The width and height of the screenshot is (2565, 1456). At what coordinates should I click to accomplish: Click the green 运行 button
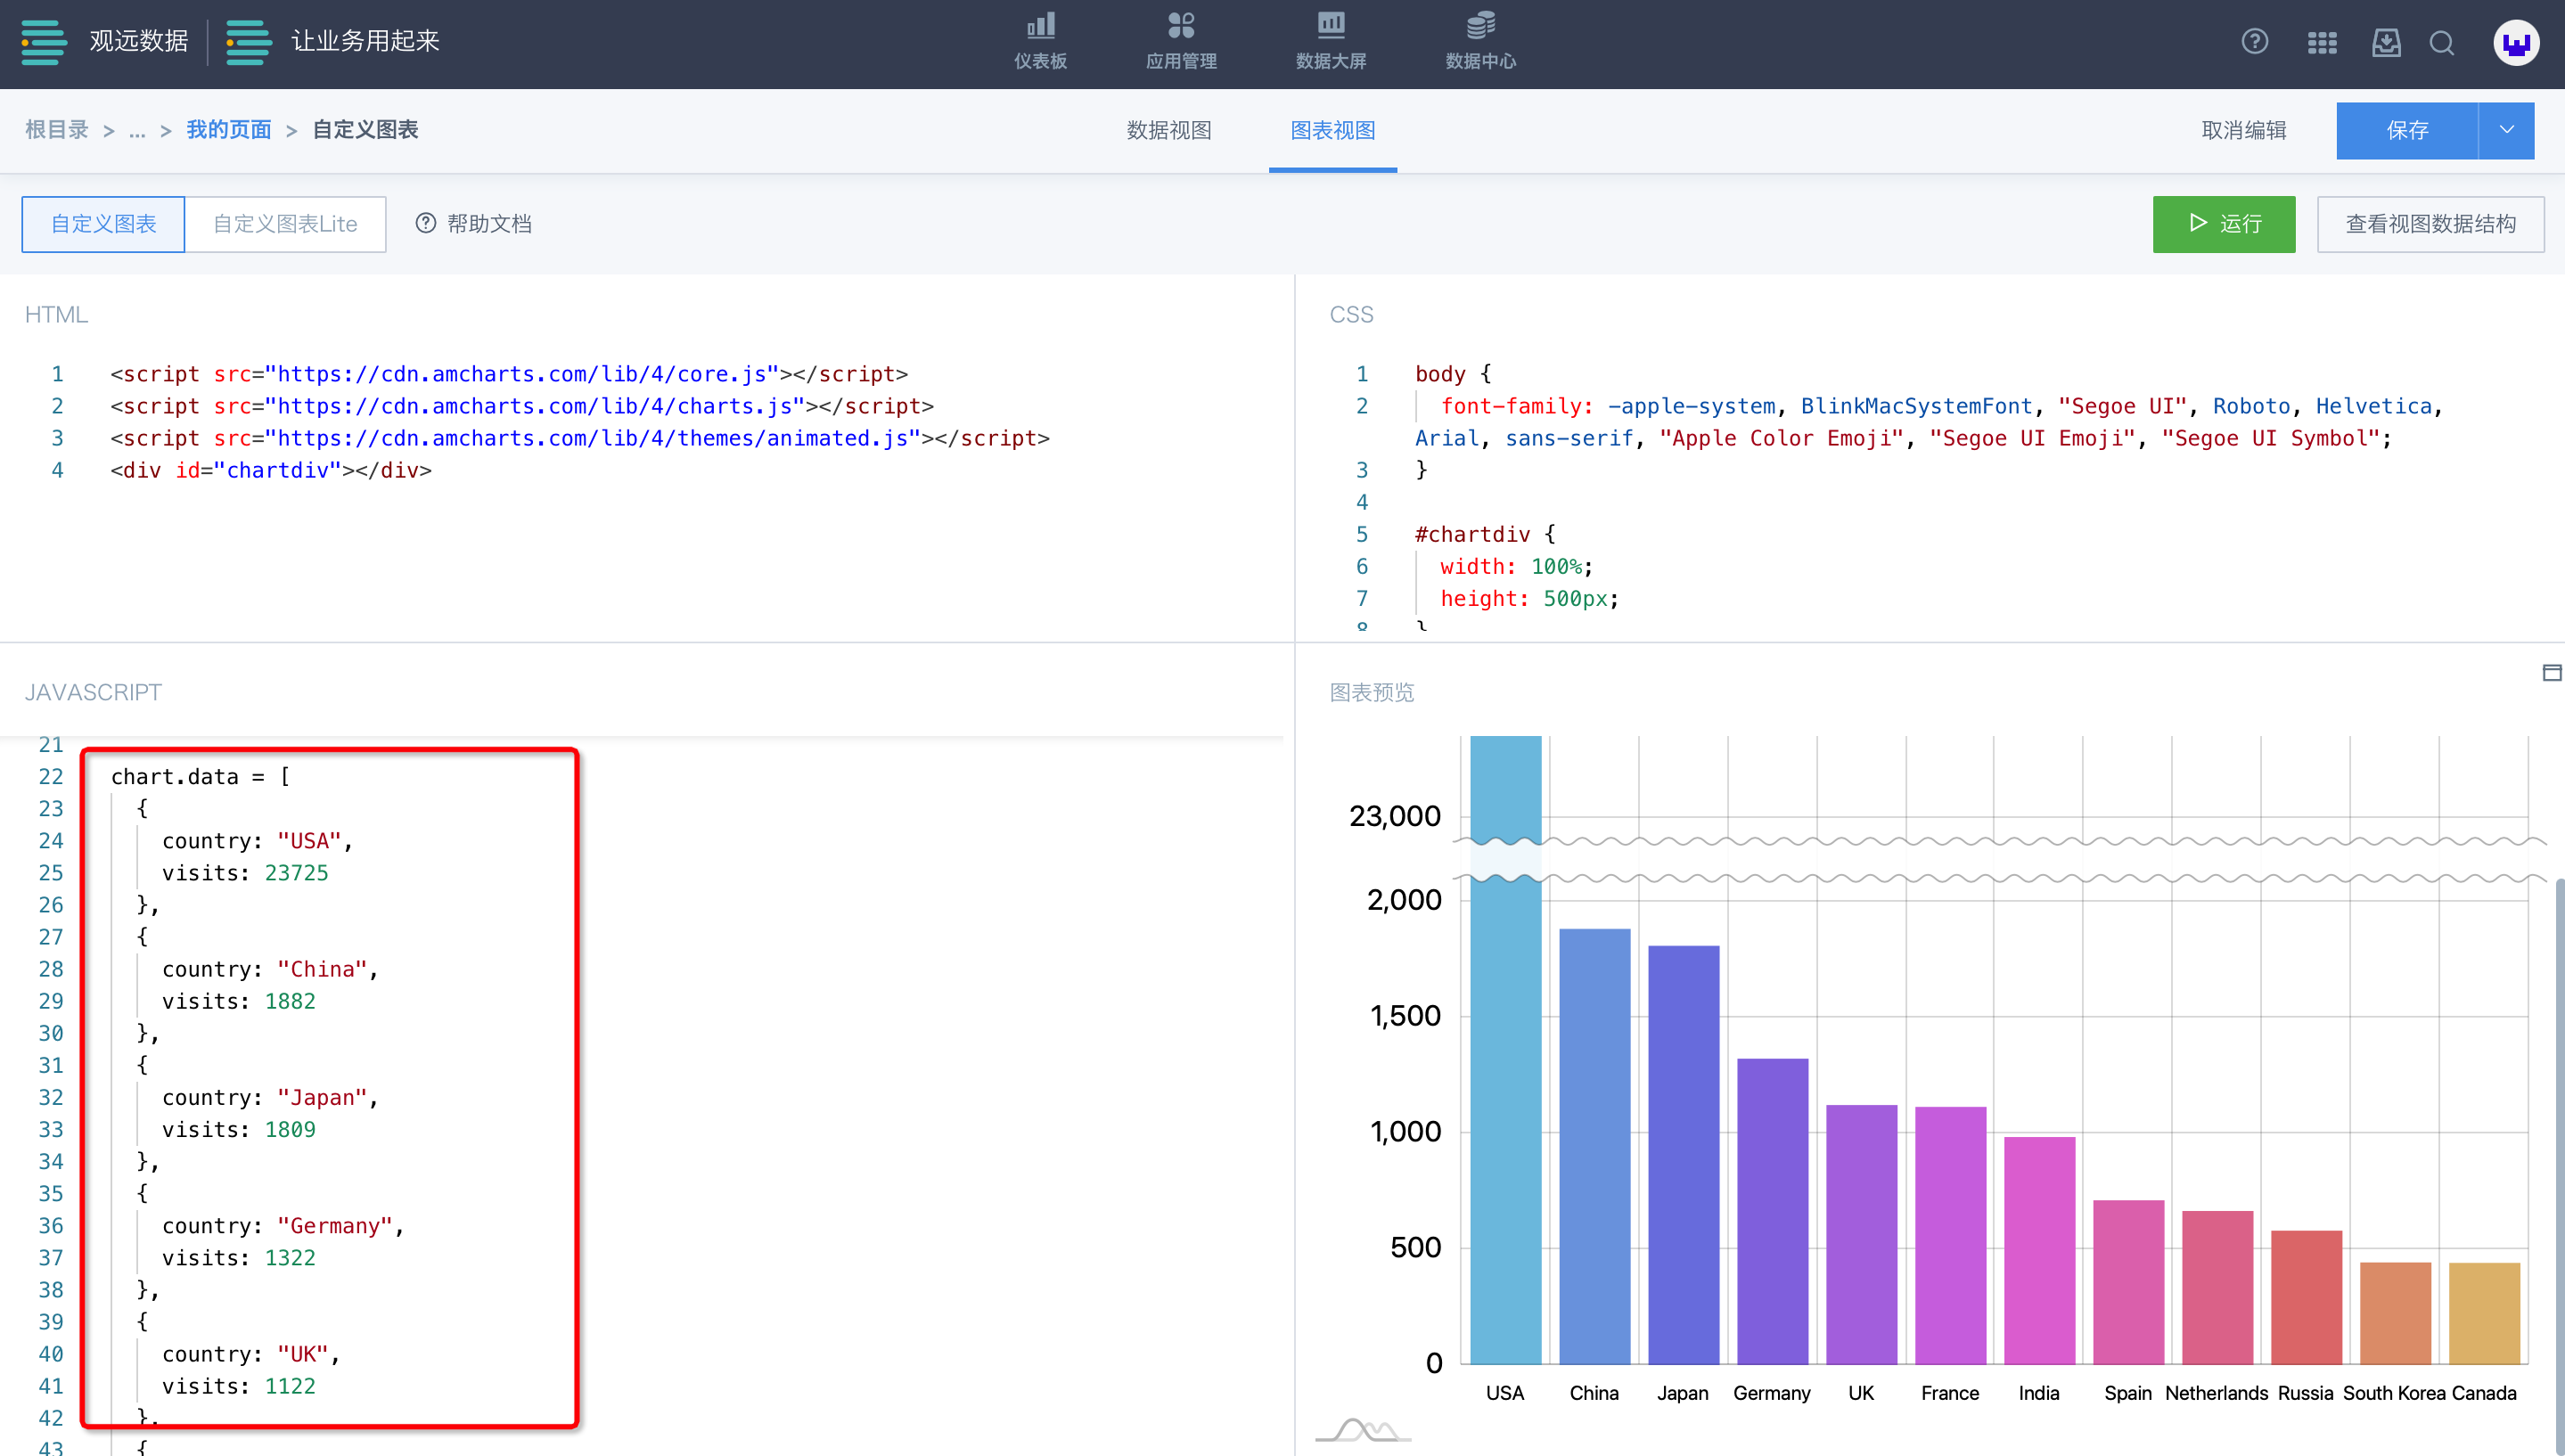(2224, 224)
